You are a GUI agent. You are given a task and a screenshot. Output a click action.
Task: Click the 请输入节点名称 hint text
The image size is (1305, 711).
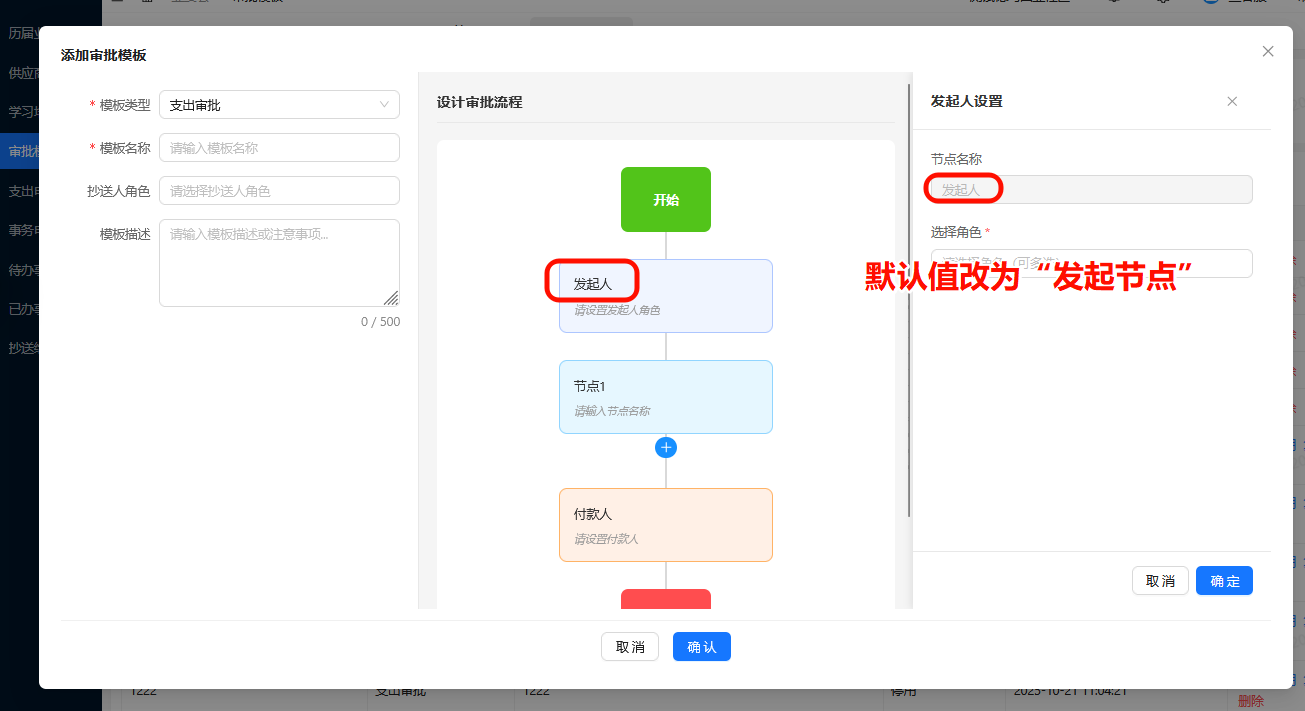pos(612,411)
